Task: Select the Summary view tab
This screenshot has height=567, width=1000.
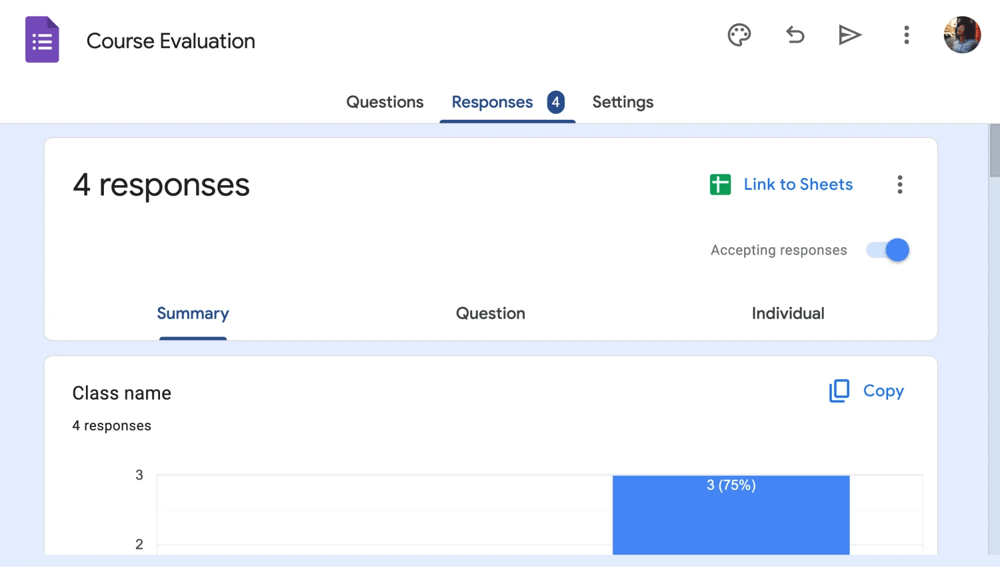Action: click(193, 313)
